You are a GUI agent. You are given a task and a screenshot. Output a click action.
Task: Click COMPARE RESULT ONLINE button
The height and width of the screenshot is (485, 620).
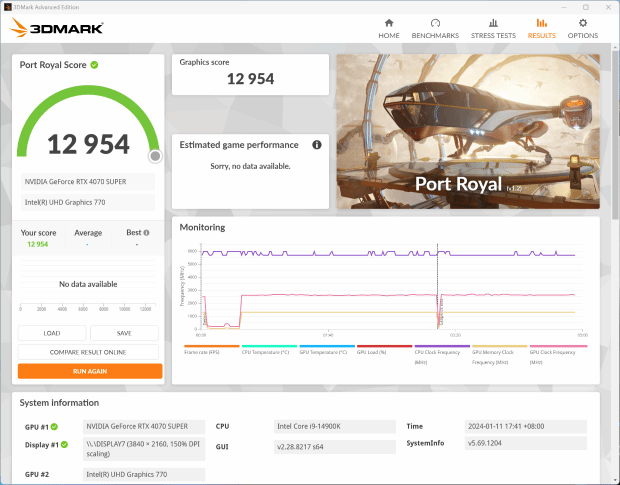pos(88,352)
